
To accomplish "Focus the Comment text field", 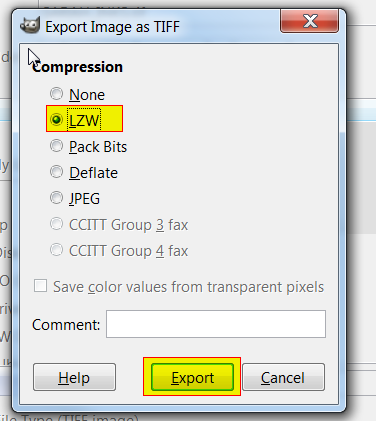I will (216, 324).
